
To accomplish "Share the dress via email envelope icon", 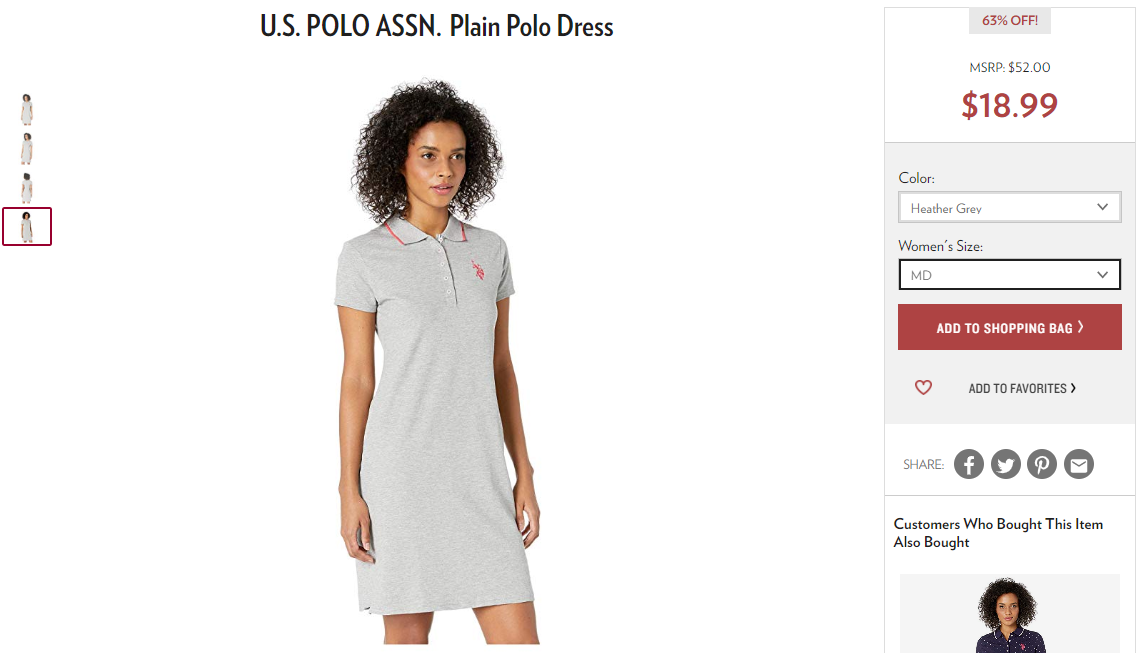I will tap(1079, 464).
